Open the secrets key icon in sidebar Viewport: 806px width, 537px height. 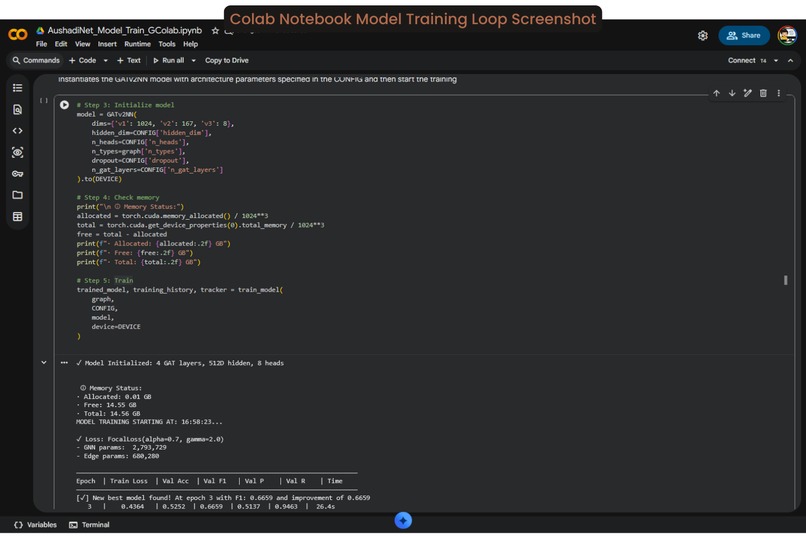[x=17, y=174]
